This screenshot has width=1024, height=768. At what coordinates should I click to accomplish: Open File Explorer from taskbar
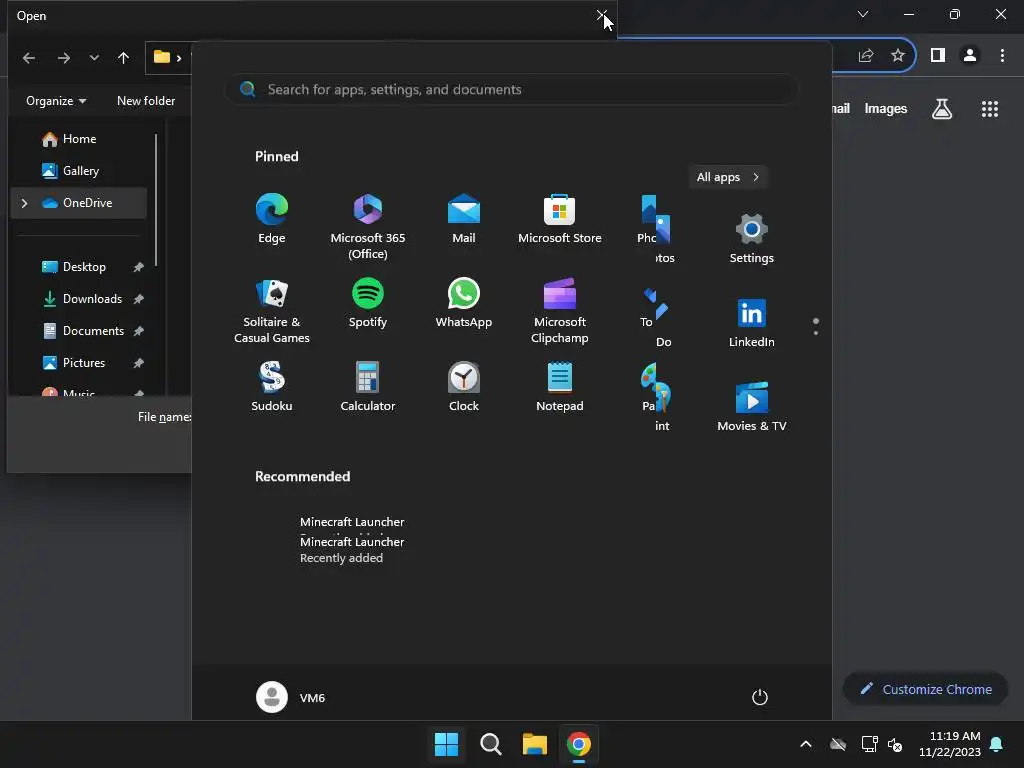[x=535, y=744]
